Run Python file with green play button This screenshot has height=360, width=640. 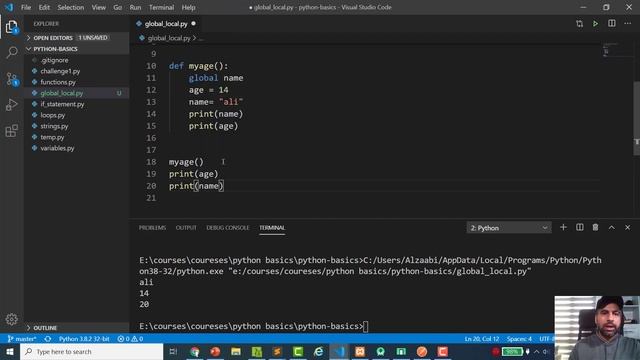596,24
